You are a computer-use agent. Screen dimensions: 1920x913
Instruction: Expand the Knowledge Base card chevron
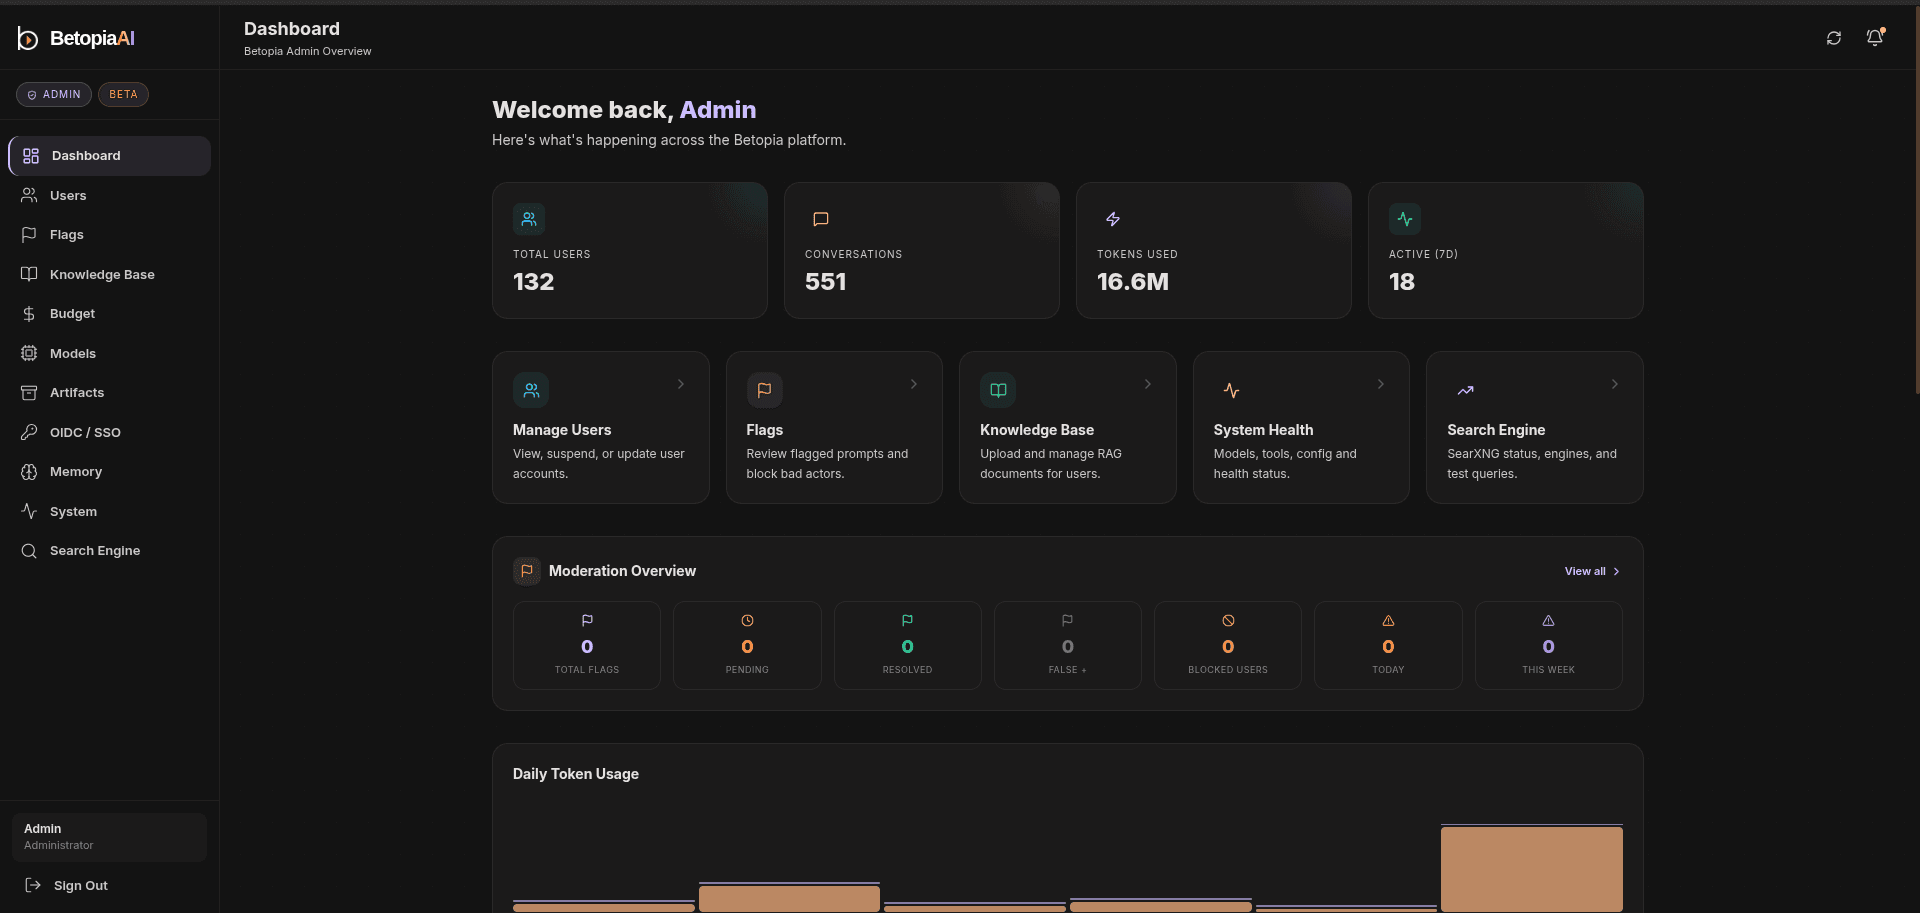(1148, 384)
